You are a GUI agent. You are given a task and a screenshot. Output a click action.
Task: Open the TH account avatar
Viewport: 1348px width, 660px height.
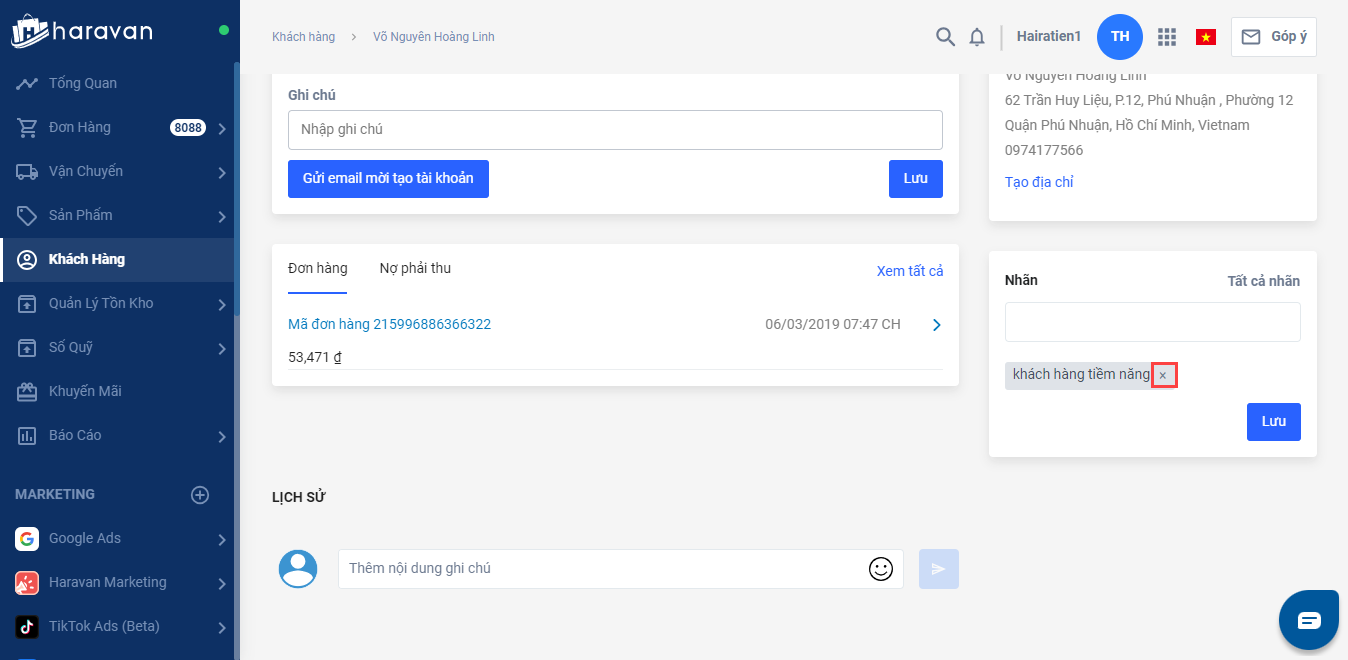(x=1119, y=37)
